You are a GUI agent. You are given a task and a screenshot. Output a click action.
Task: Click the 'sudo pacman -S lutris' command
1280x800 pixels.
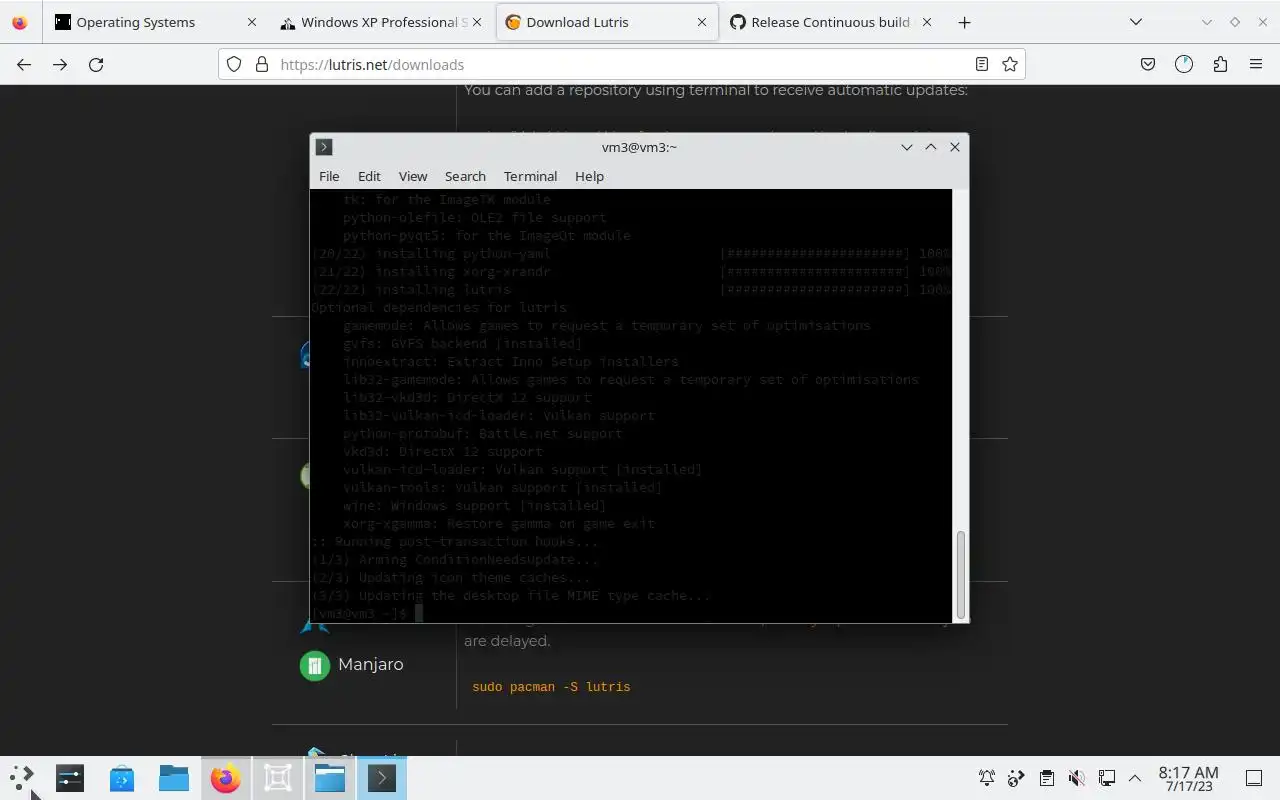tap(551, 687)
